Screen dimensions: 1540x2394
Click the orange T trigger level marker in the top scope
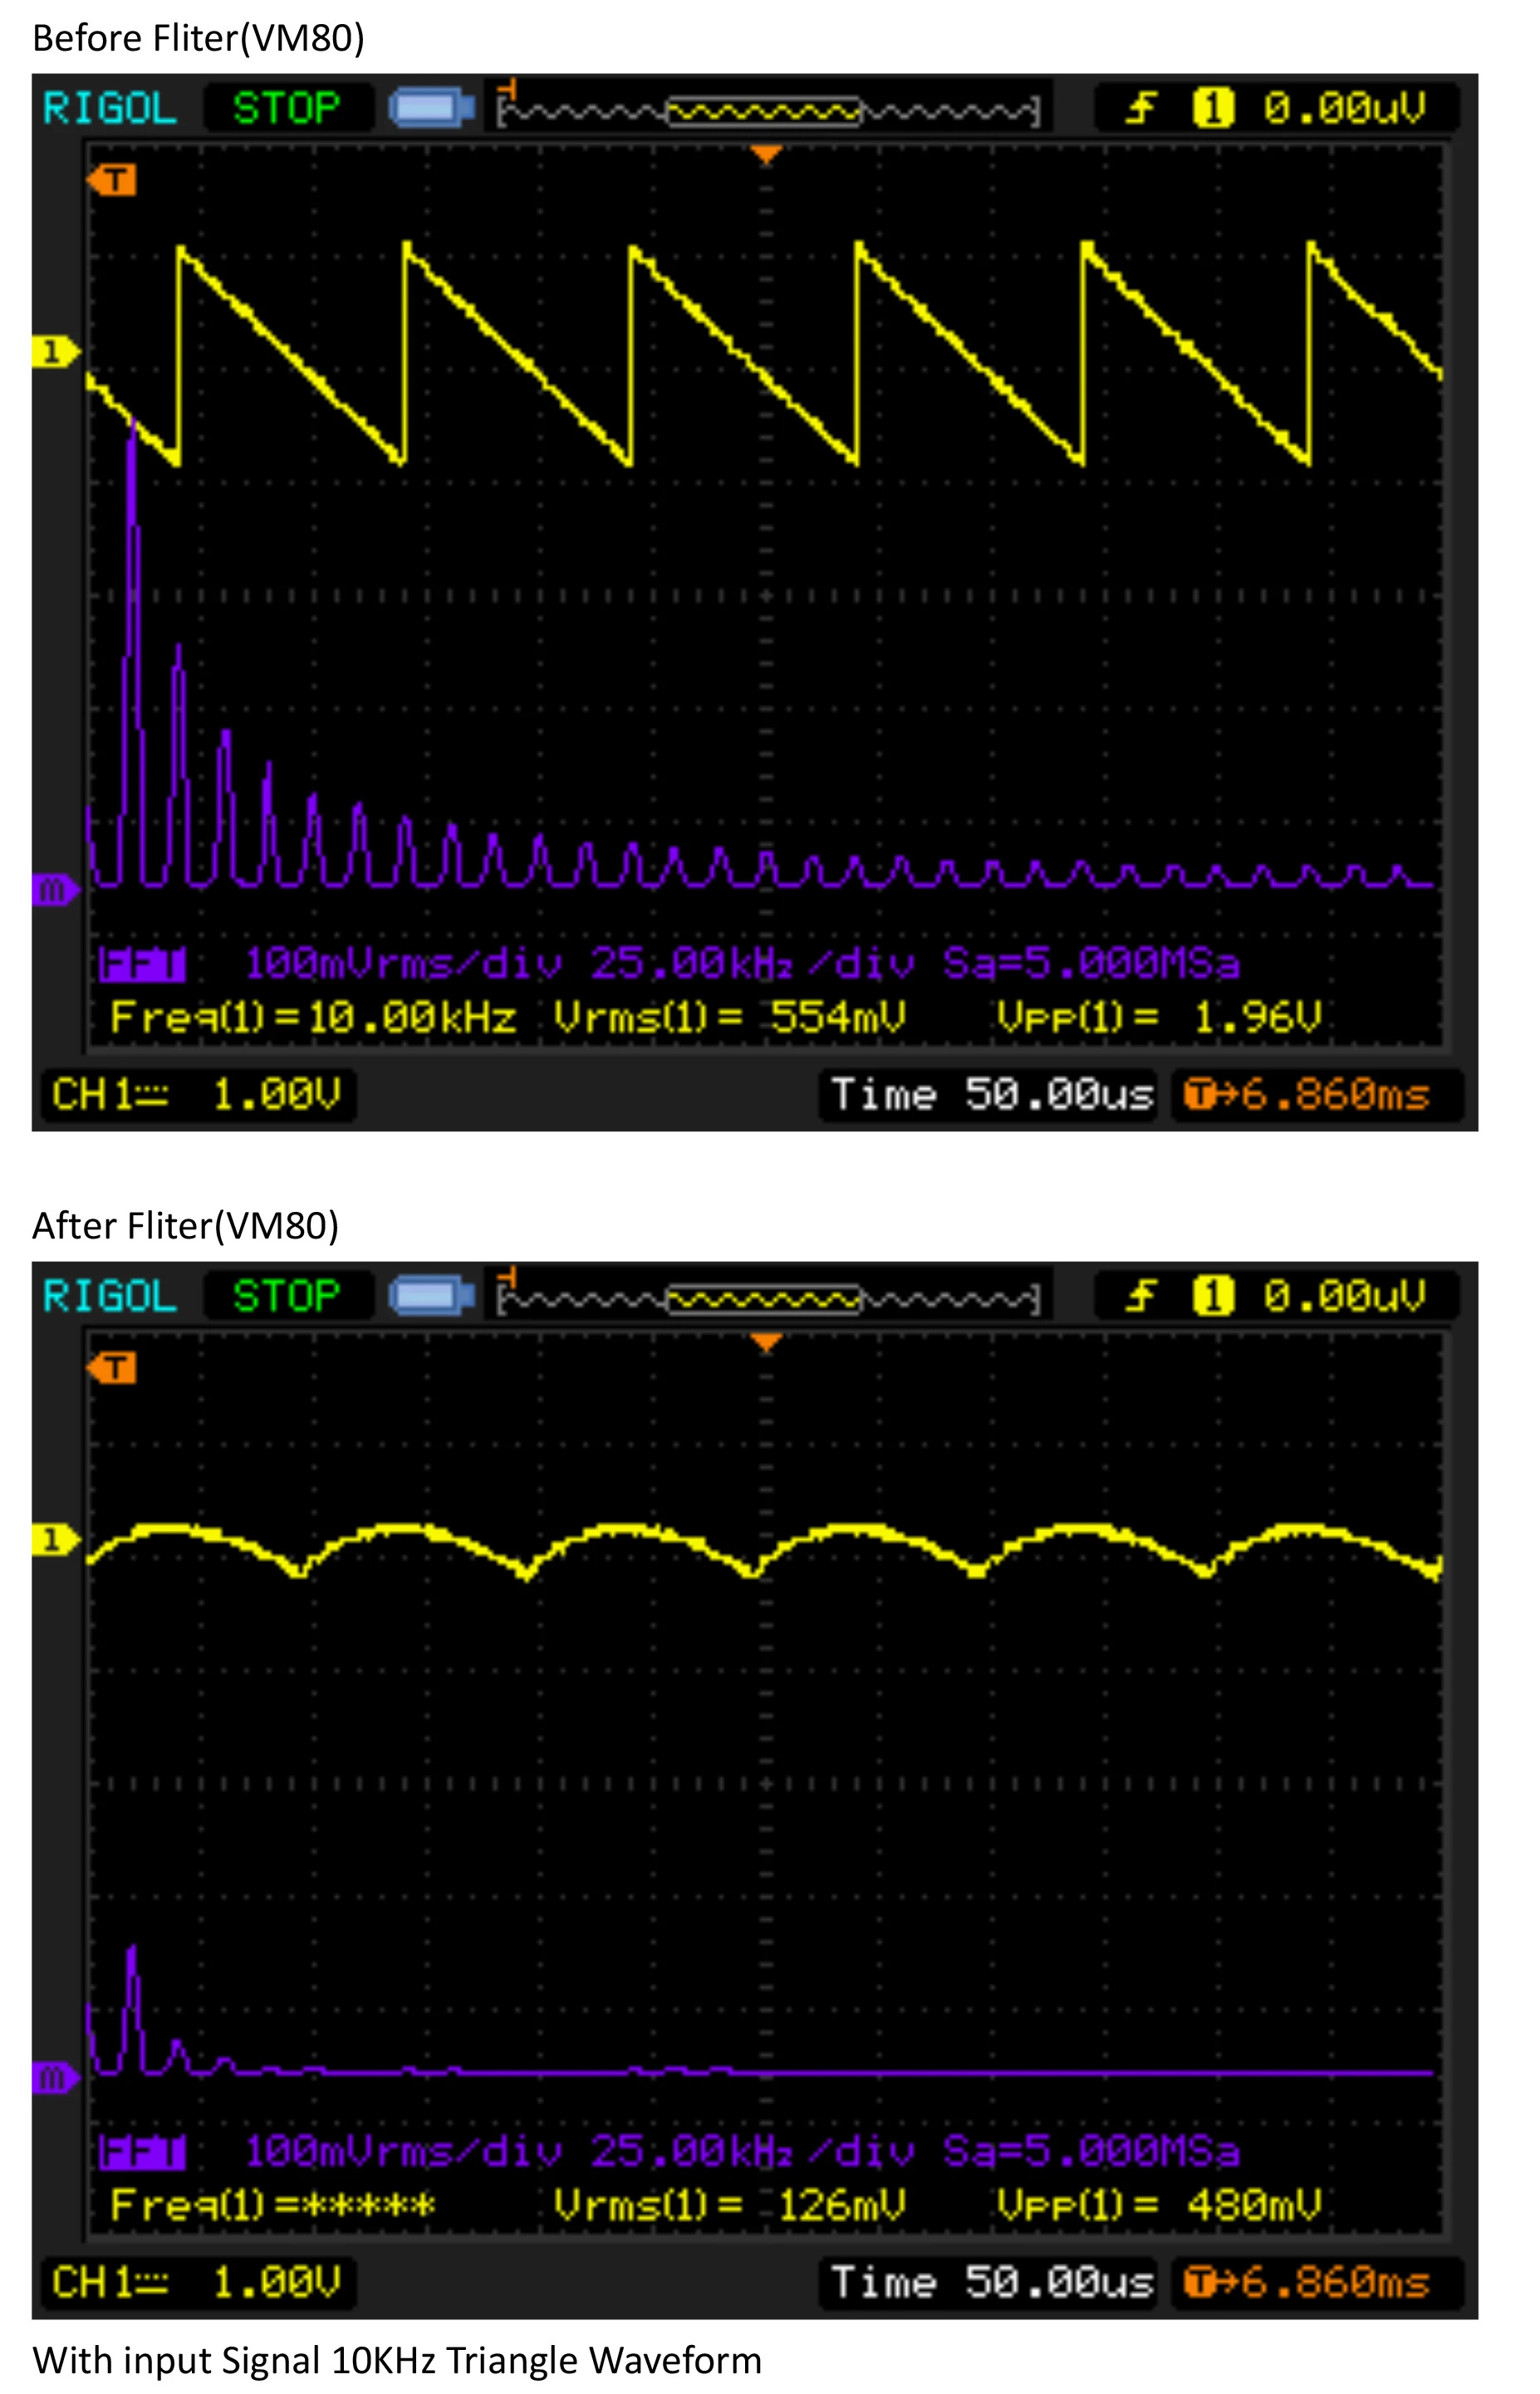pyautogui.click(x=112, y=181)
